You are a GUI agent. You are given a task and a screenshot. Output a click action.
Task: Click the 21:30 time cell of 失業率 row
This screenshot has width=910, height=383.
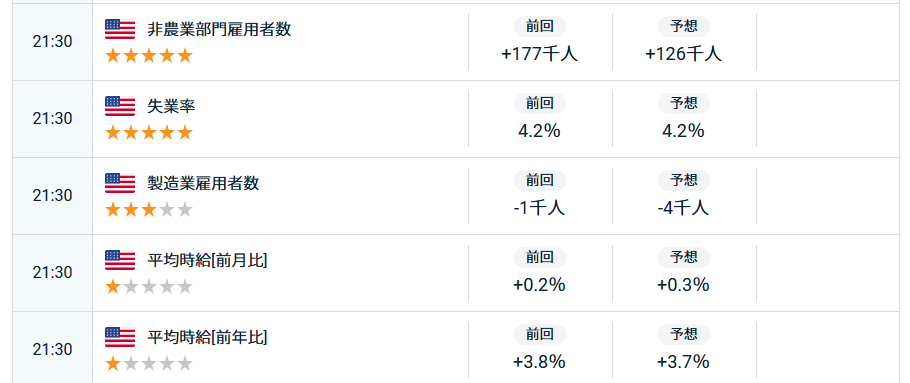coord(52,119)
